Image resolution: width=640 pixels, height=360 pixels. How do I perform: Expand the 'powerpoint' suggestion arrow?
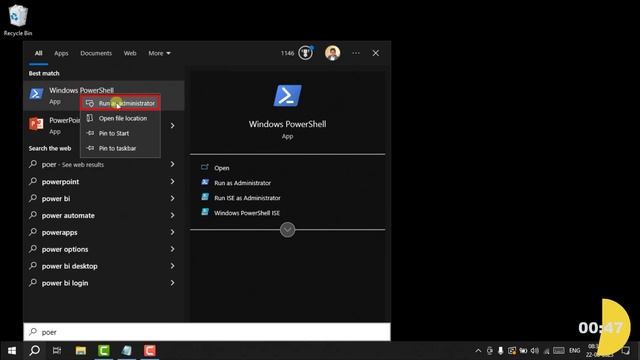point(172,182)
